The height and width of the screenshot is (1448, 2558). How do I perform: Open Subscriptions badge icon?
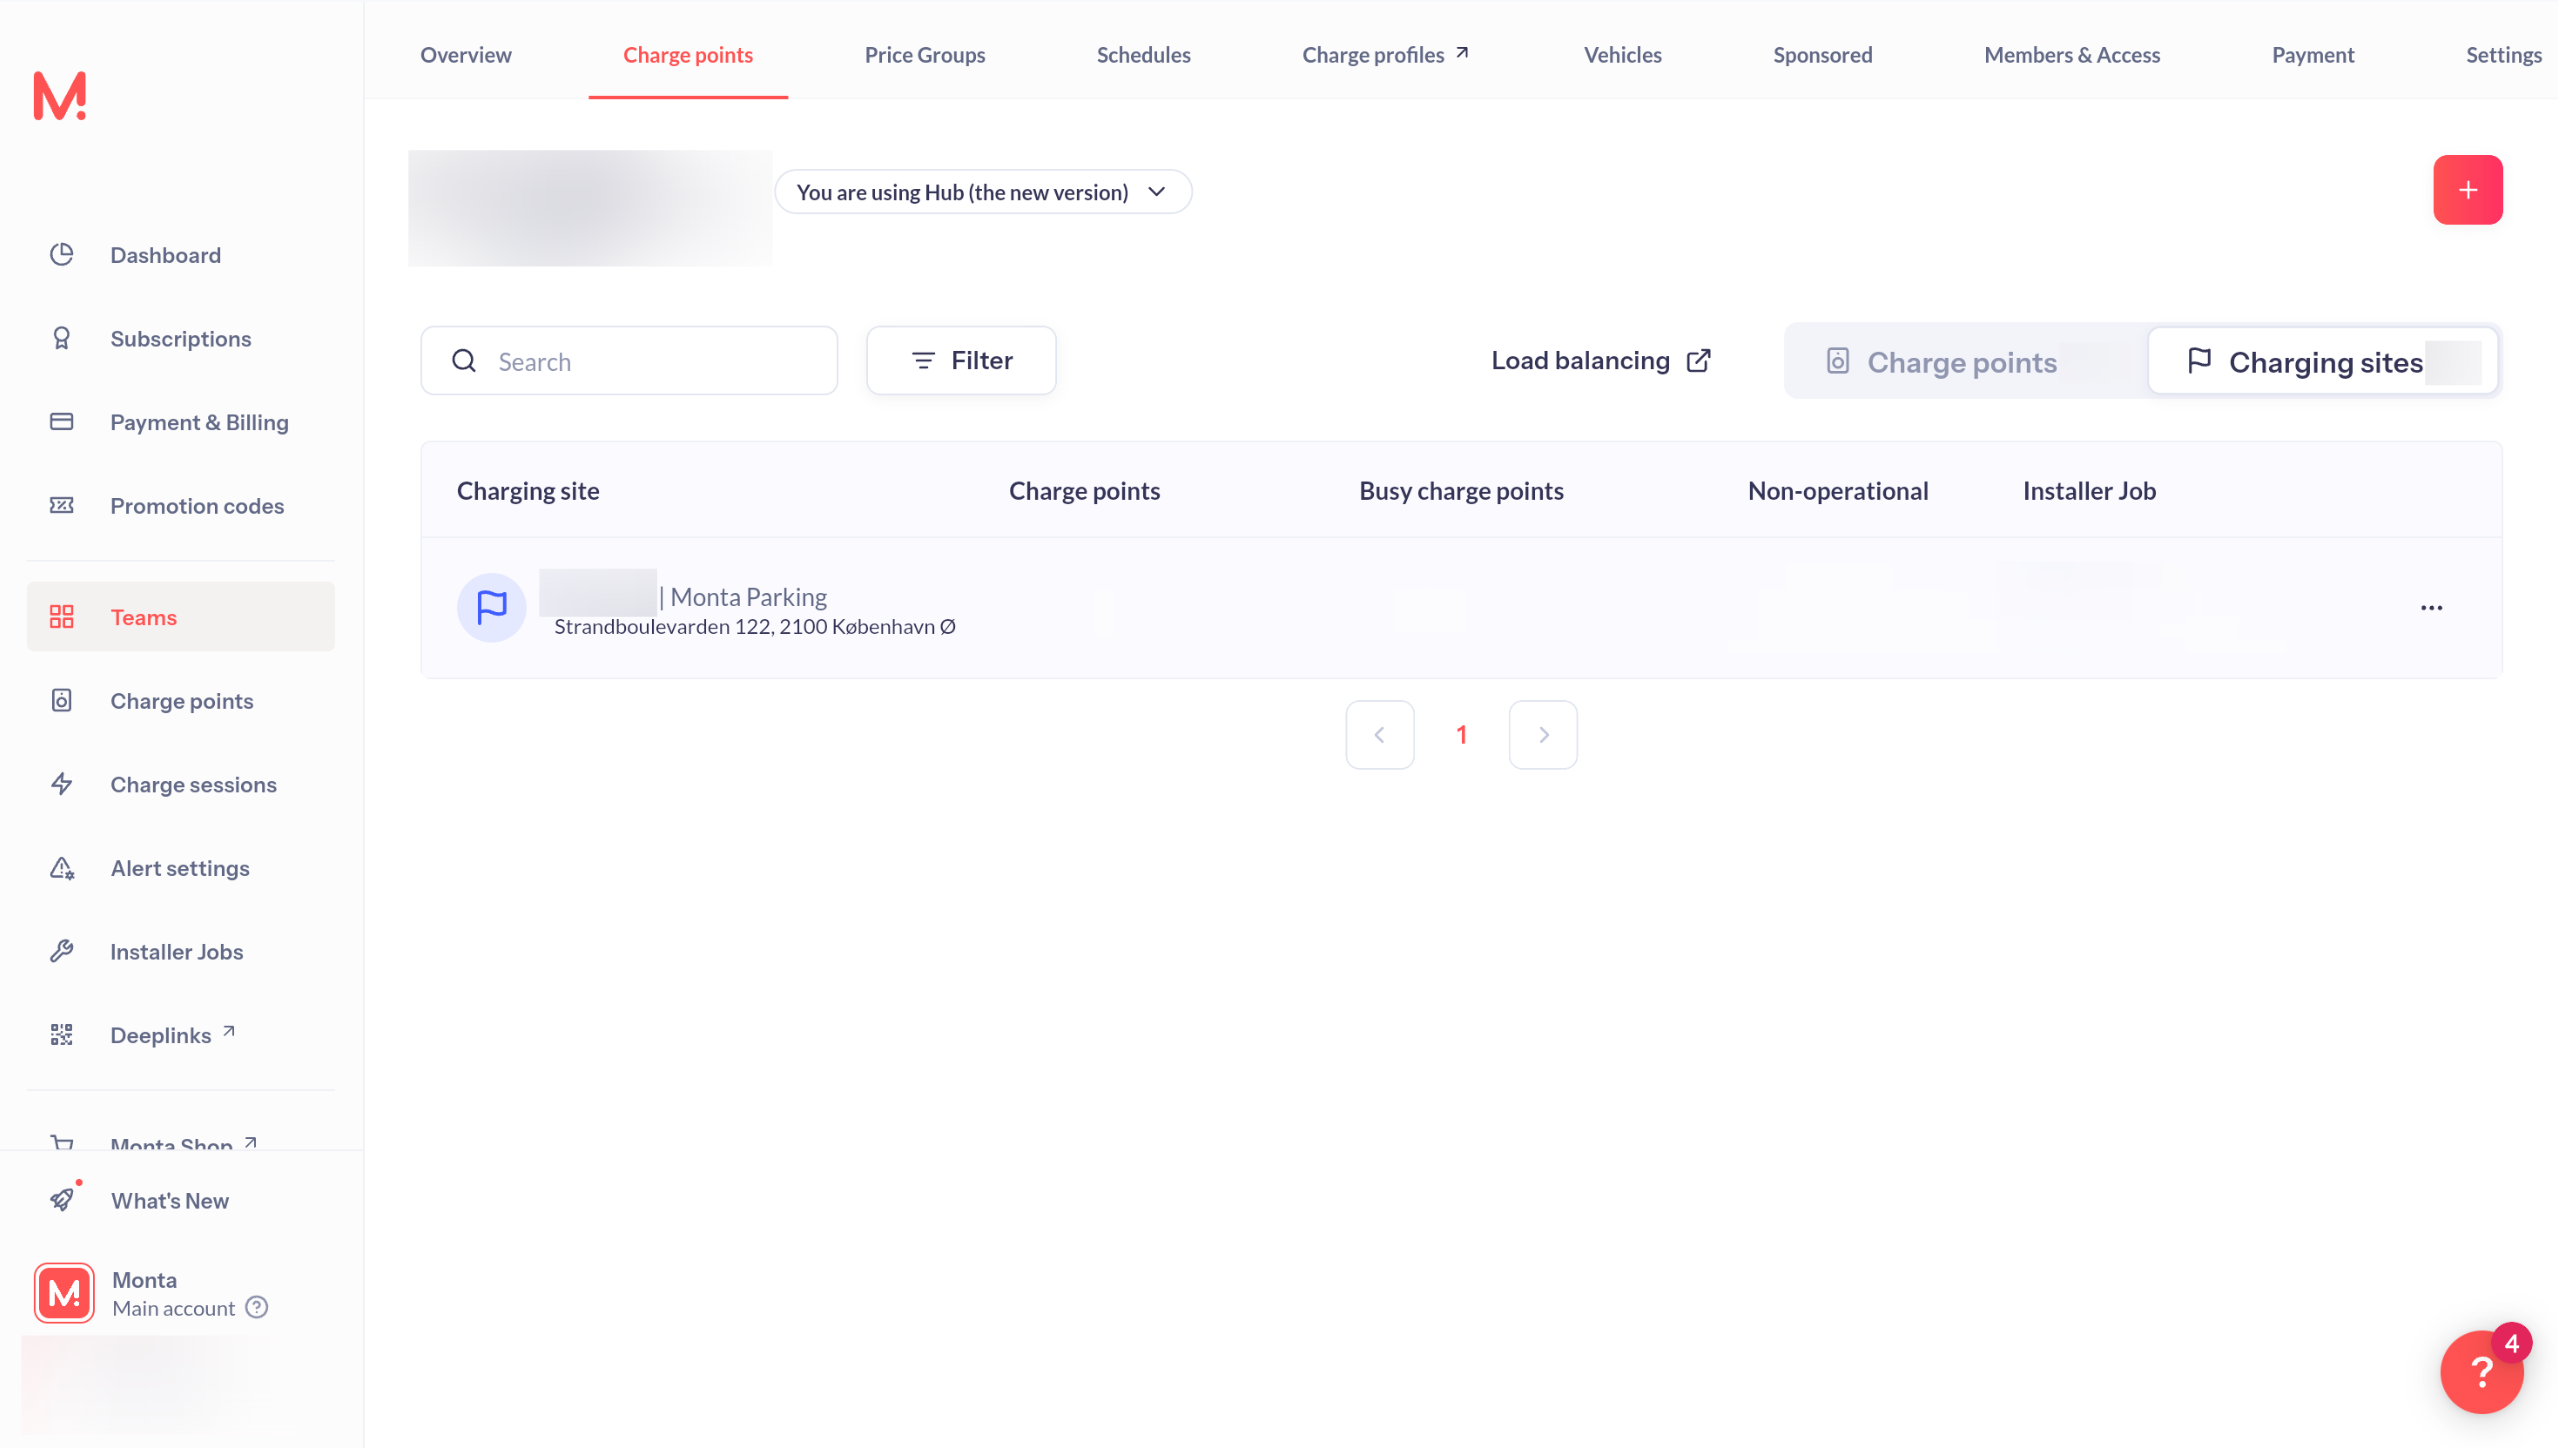[62, 338]
